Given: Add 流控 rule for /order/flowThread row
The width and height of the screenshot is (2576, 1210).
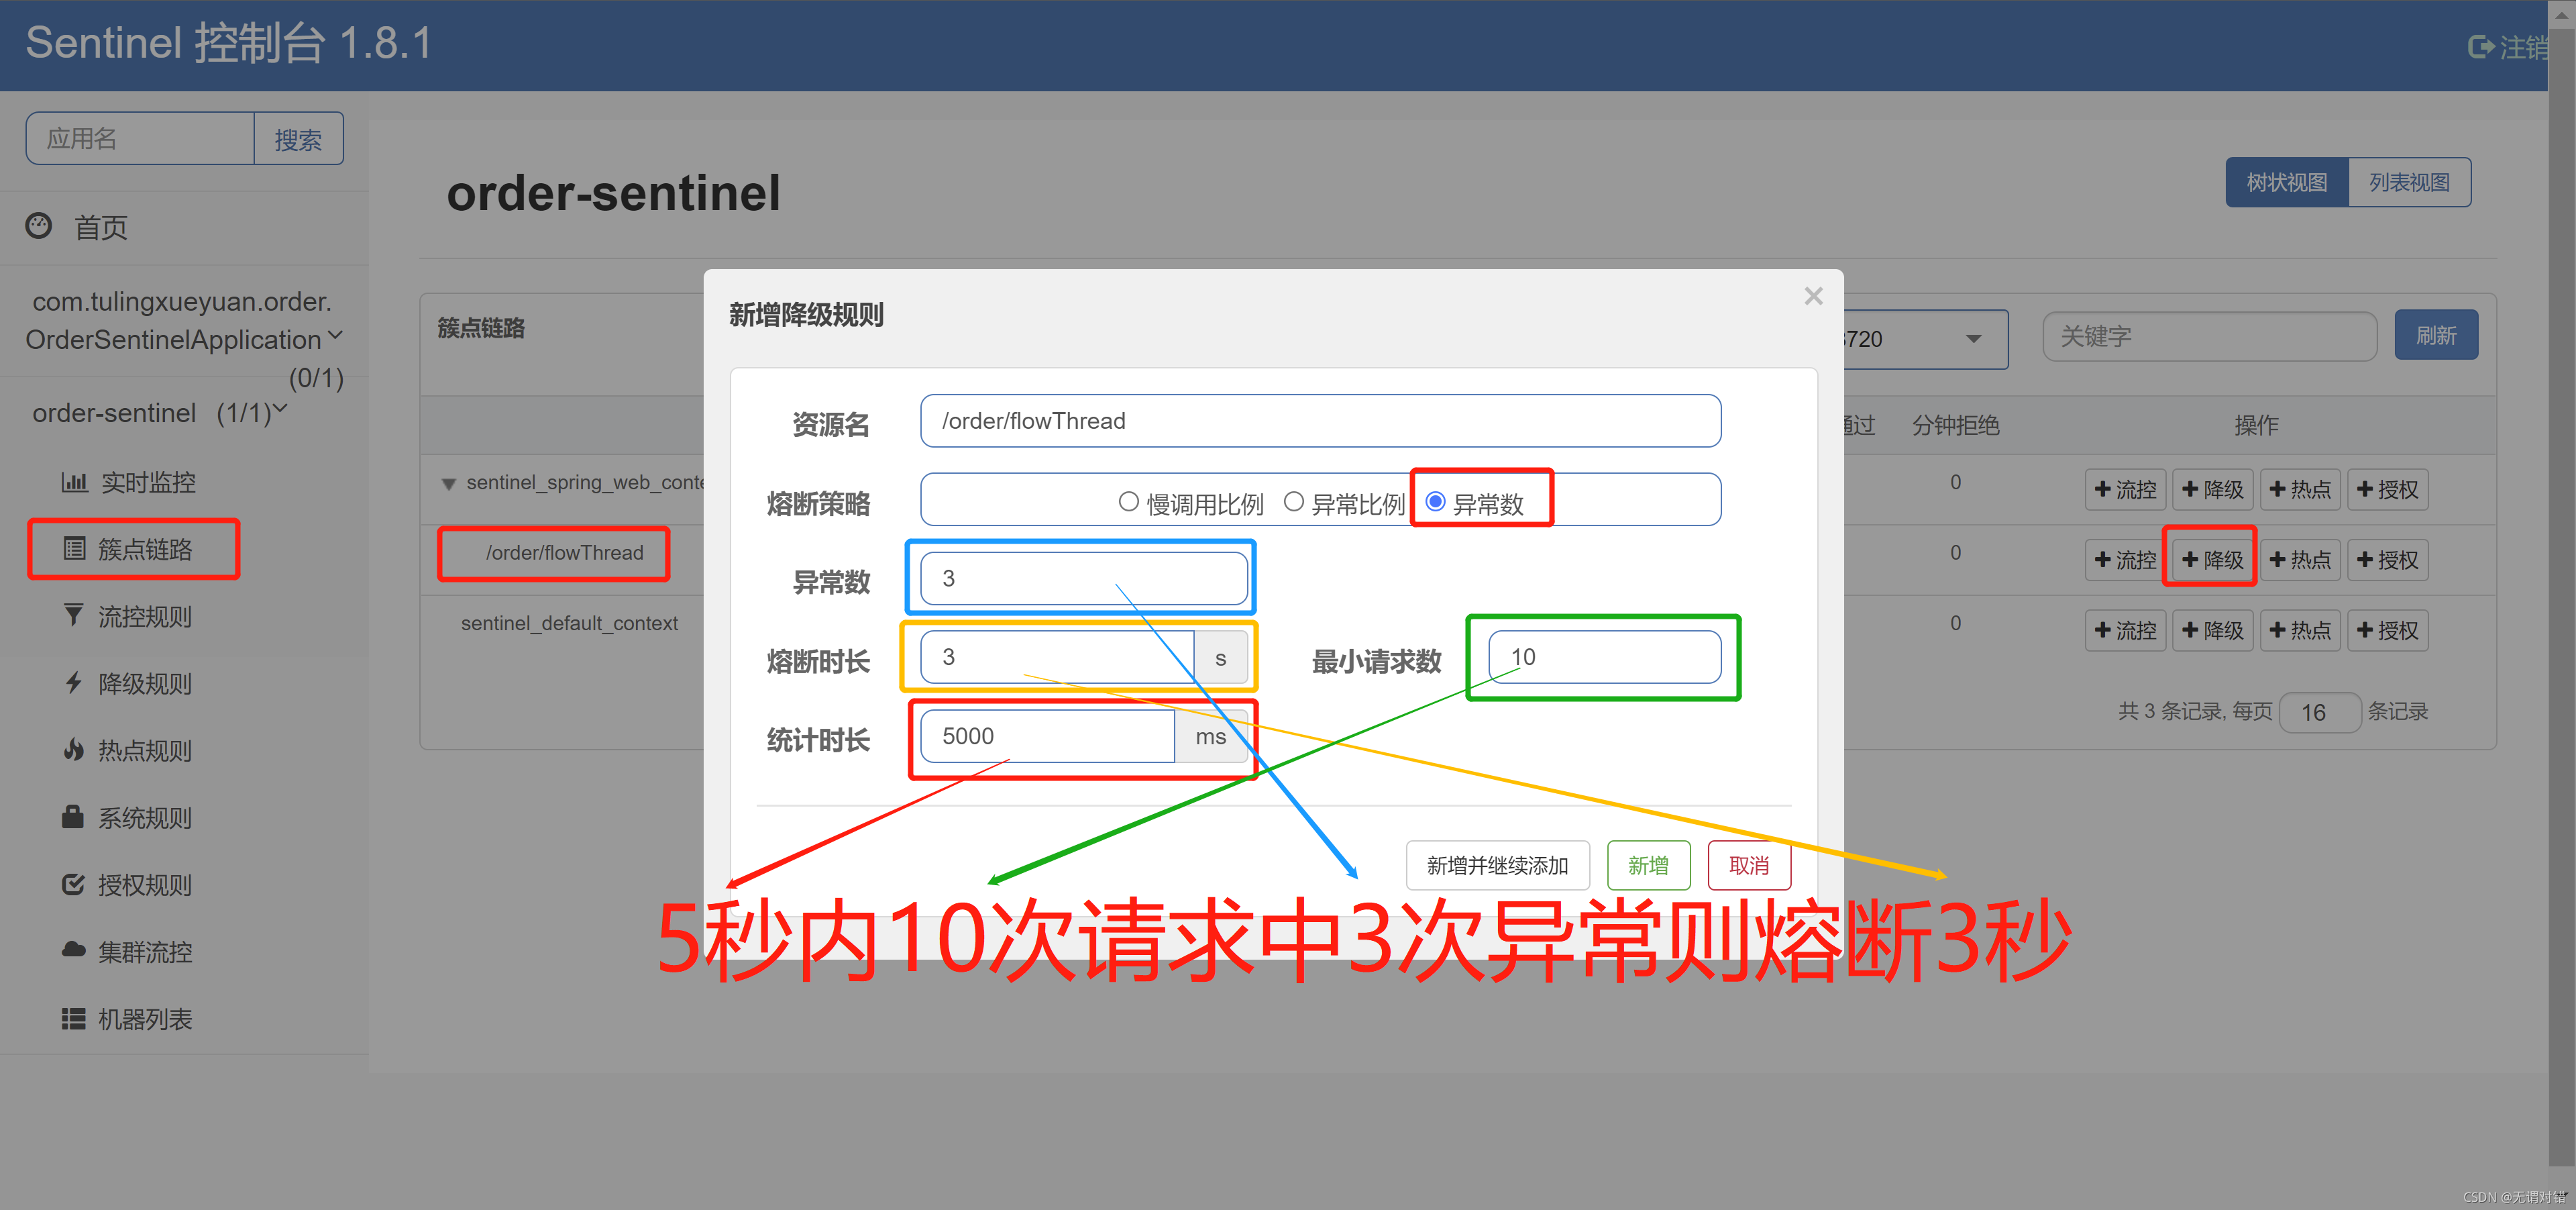Looking at the screenshot, I should tap(2126, 559).
